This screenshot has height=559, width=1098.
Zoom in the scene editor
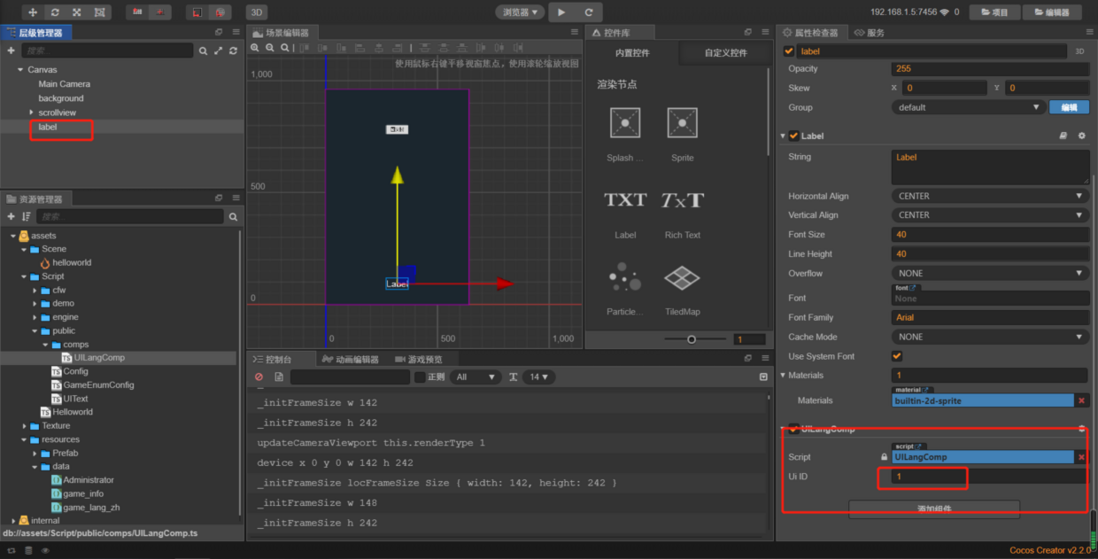(x=255, y=48)
